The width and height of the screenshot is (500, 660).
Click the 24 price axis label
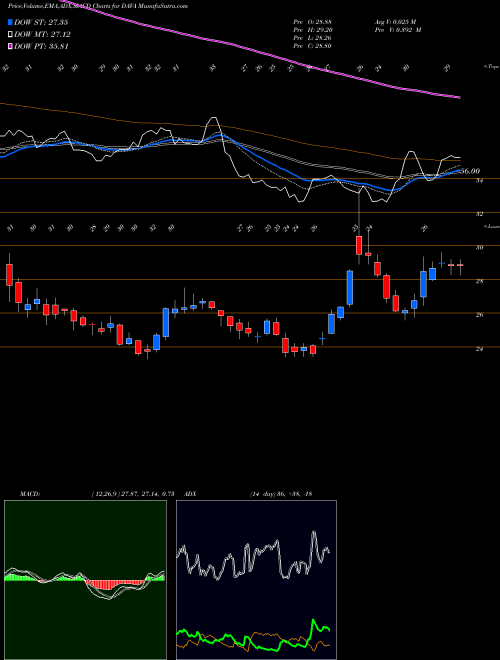click(479, 349)
